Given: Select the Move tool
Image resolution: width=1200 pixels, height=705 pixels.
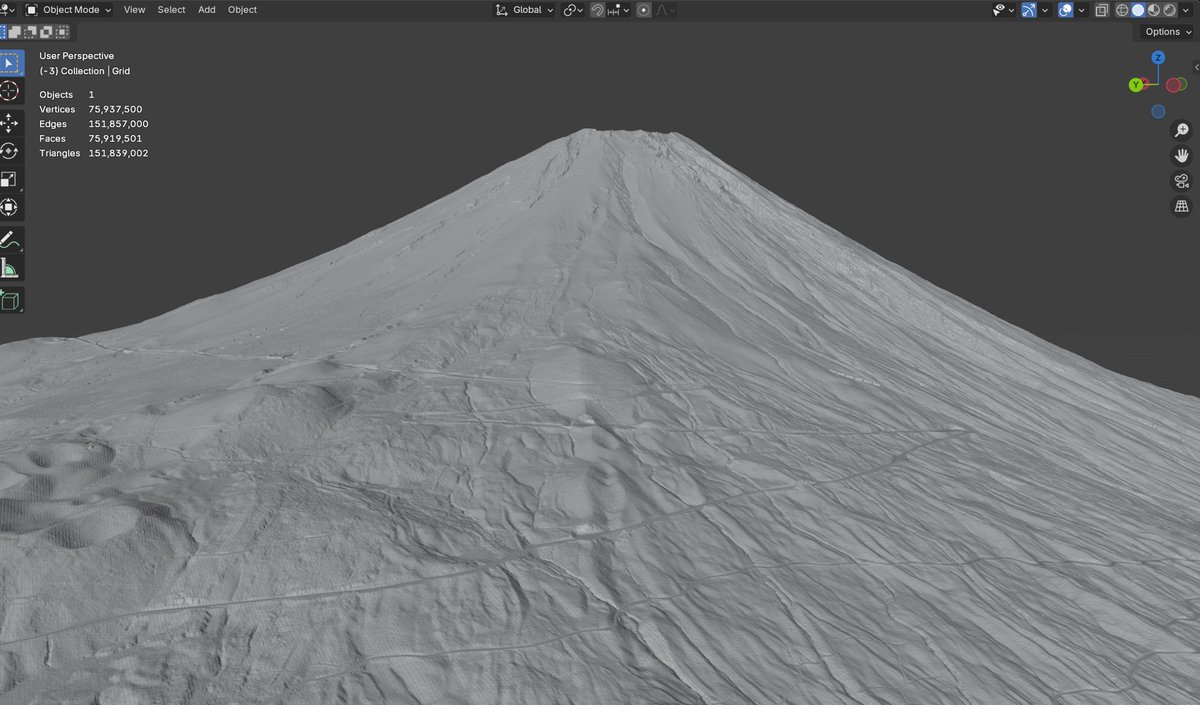Looking at the screenshot, I should pyautogui.click(x=10, y=123).
